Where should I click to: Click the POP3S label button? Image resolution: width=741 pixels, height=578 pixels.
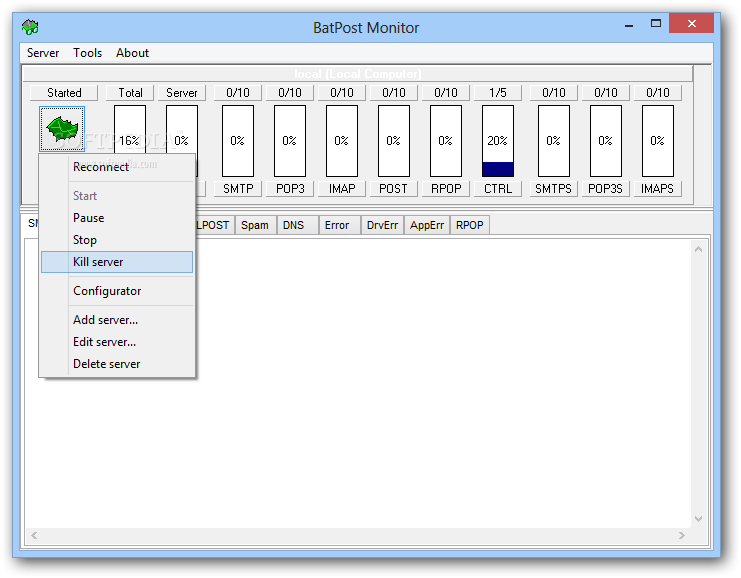tap(605, 189)
